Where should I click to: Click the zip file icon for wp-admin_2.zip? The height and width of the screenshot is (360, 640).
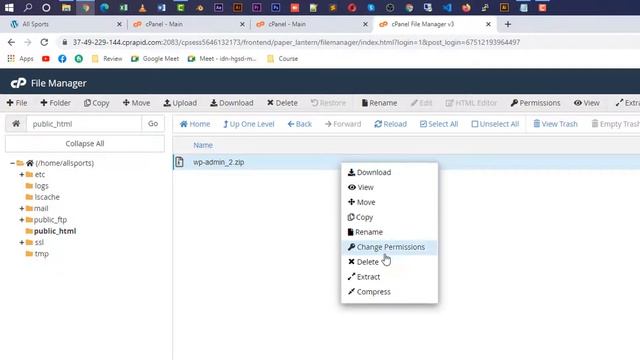pos(180,162)
